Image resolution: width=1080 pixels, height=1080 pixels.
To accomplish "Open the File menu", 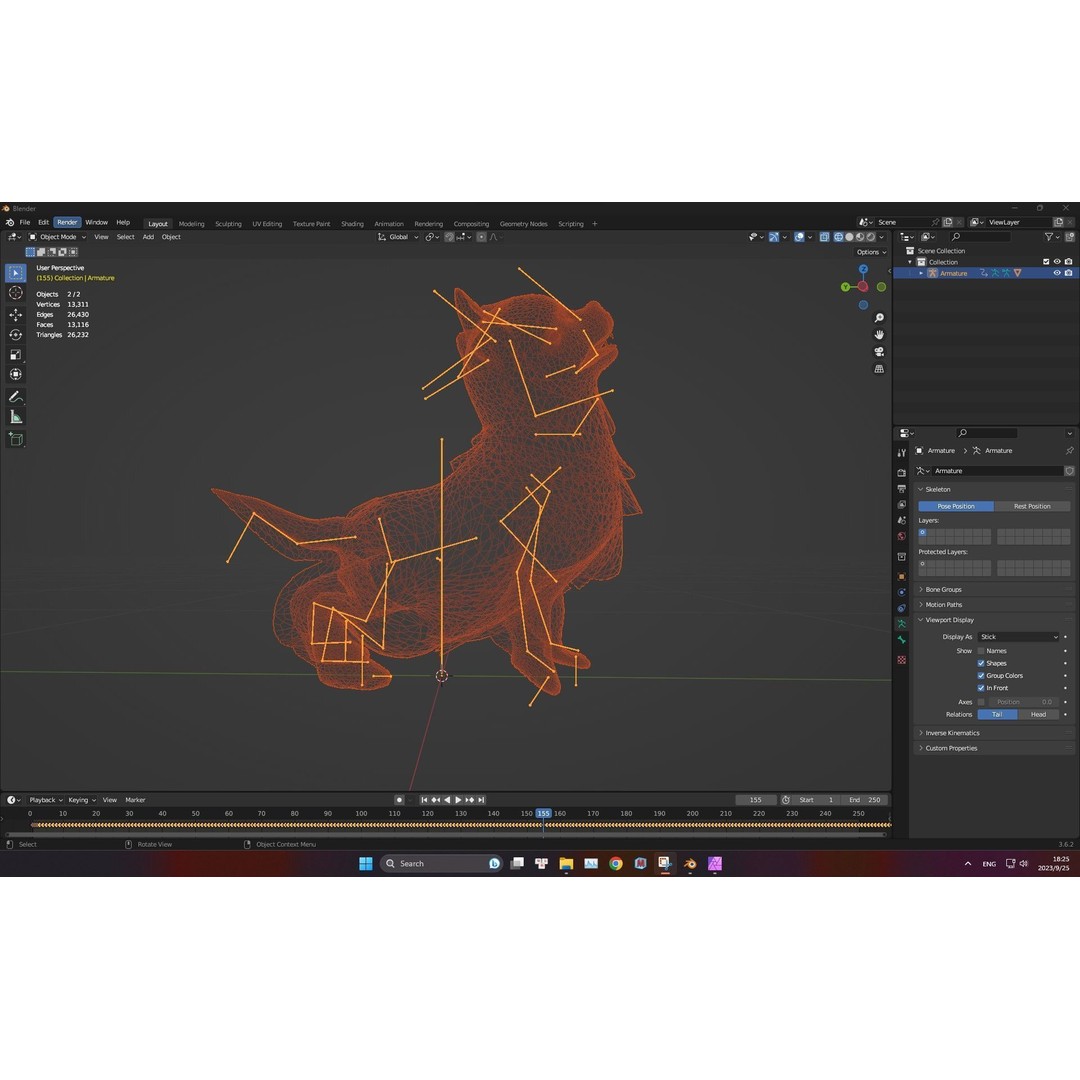I will click(25, 222).
